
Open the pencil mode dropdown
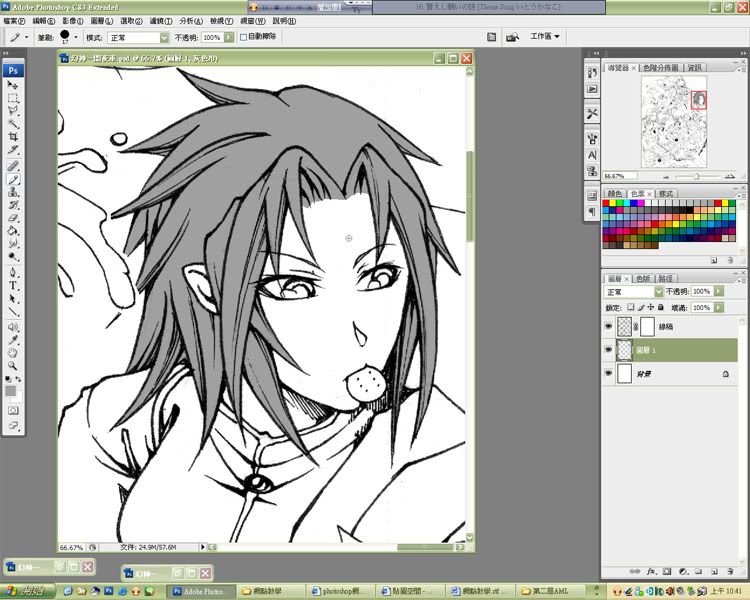tap(164, 37)
